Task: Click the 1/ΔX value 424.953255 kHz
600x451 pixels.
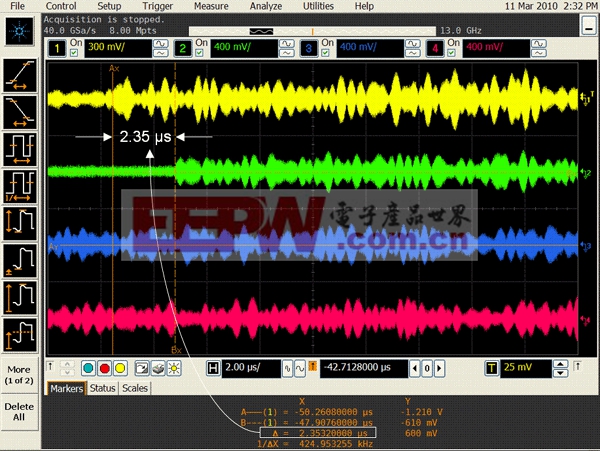Action: click(336, 444)
